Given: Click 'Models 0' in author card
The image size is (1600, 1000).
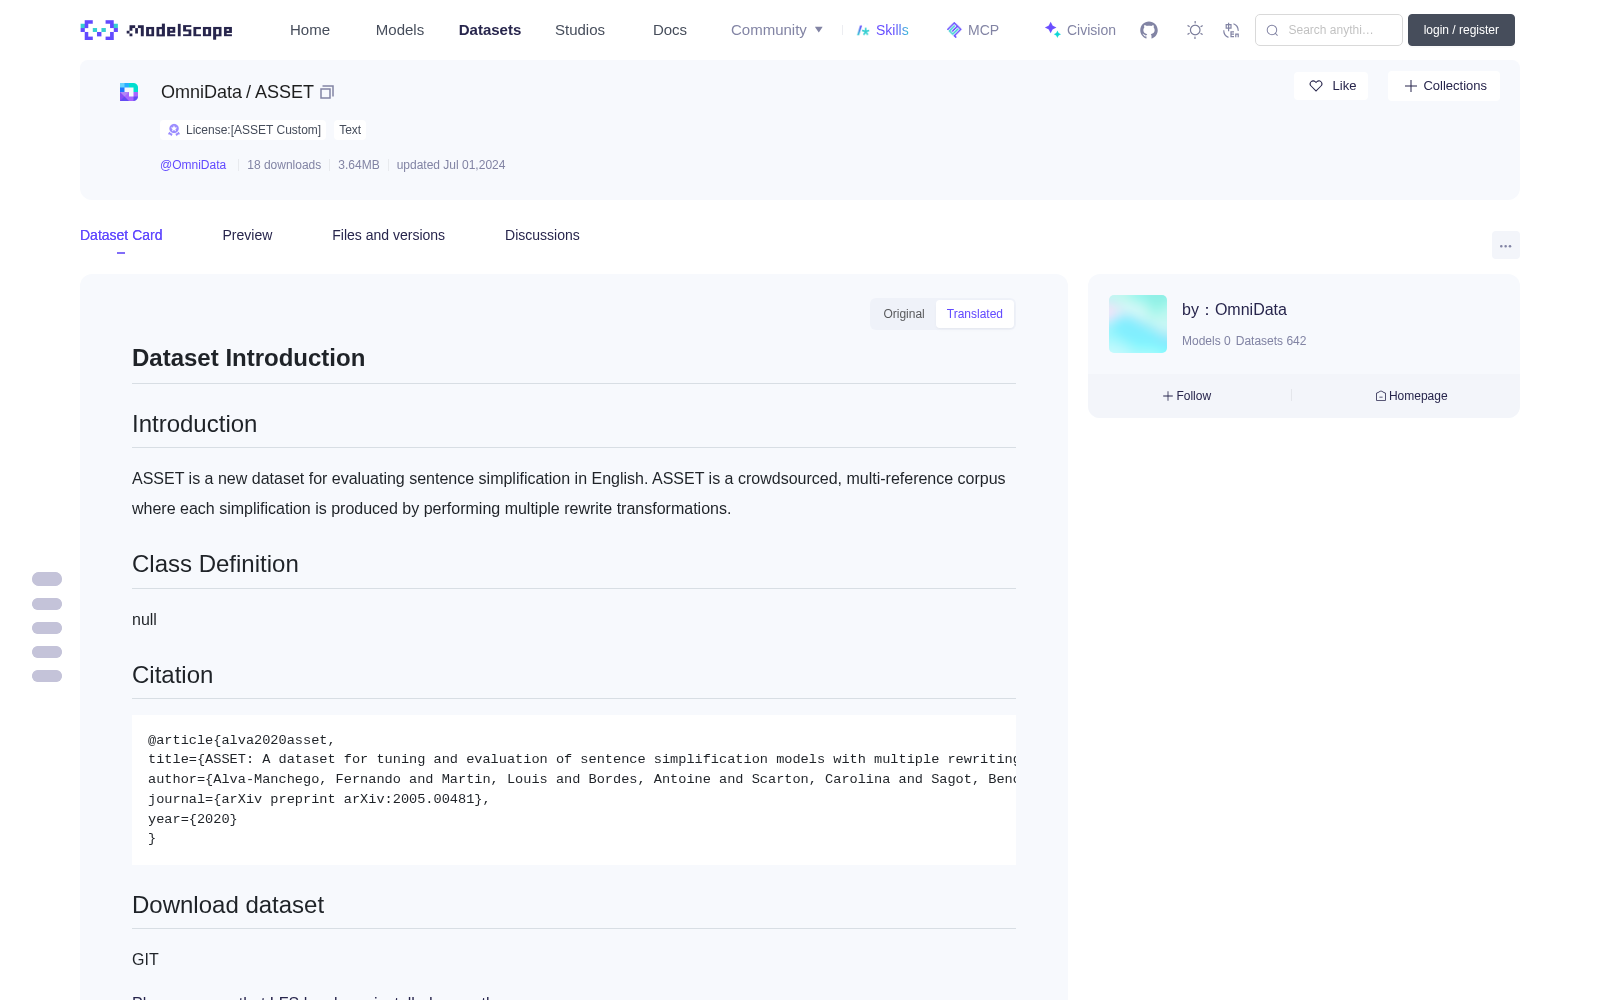Looking at the screenshot, I should pyautogui.click(x=1206, y=341).
